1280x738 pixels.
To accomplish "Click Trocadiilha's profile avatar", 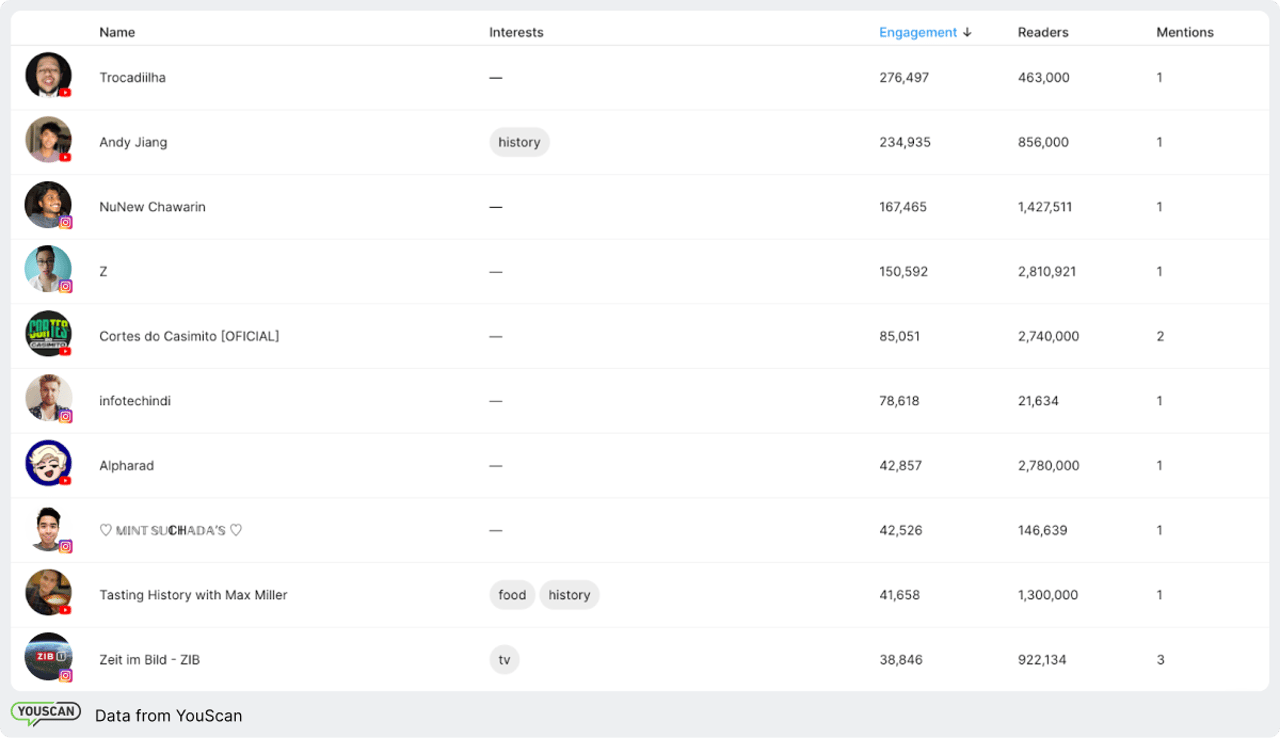I will click(x=48, y=75).
